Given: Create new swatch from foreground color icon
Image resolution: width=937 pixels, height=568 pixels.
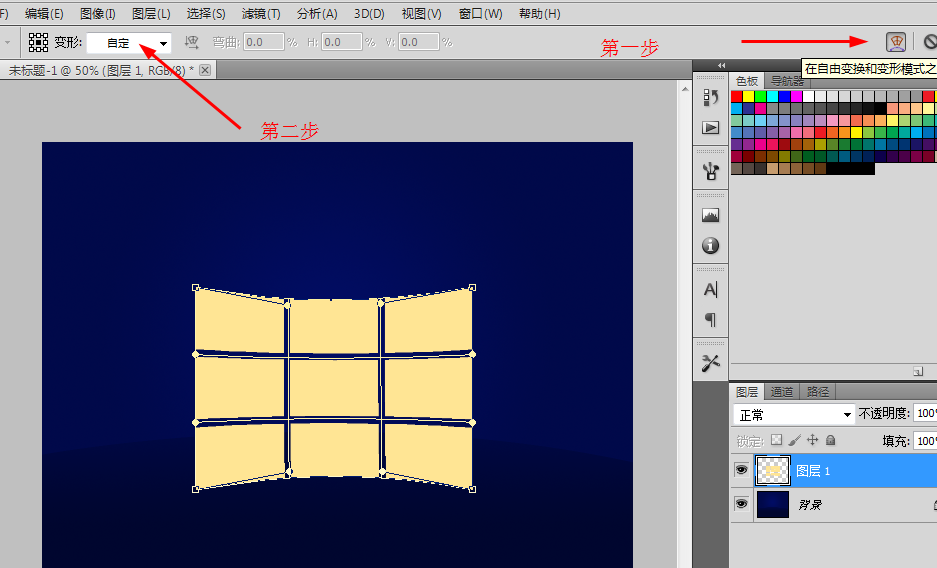Looking at the screenshot, I should (x=918, y=371).
